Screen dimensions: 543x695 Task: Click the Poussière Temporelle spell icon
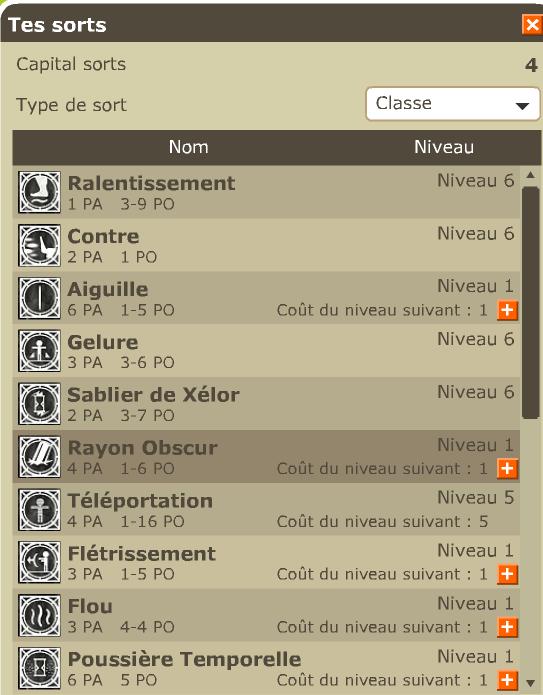pyautogui.click(x=39, y=668)
